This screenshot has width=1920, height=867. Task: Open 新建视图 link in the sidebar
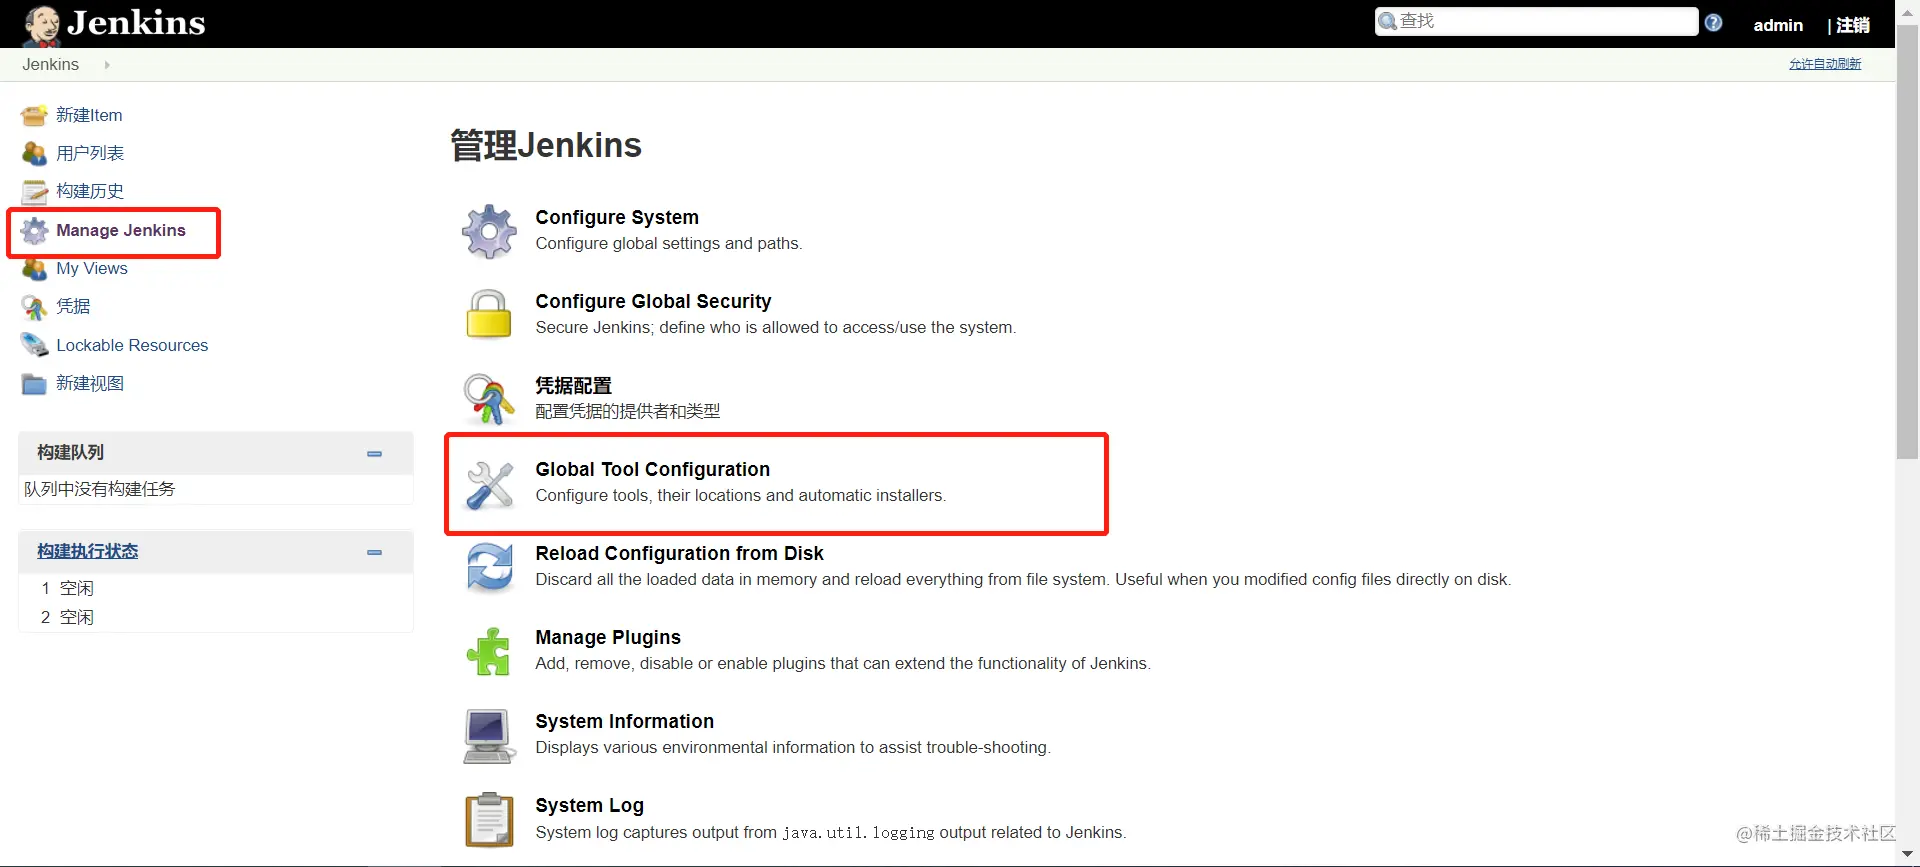pyautogui.click(x=90, y=383)
